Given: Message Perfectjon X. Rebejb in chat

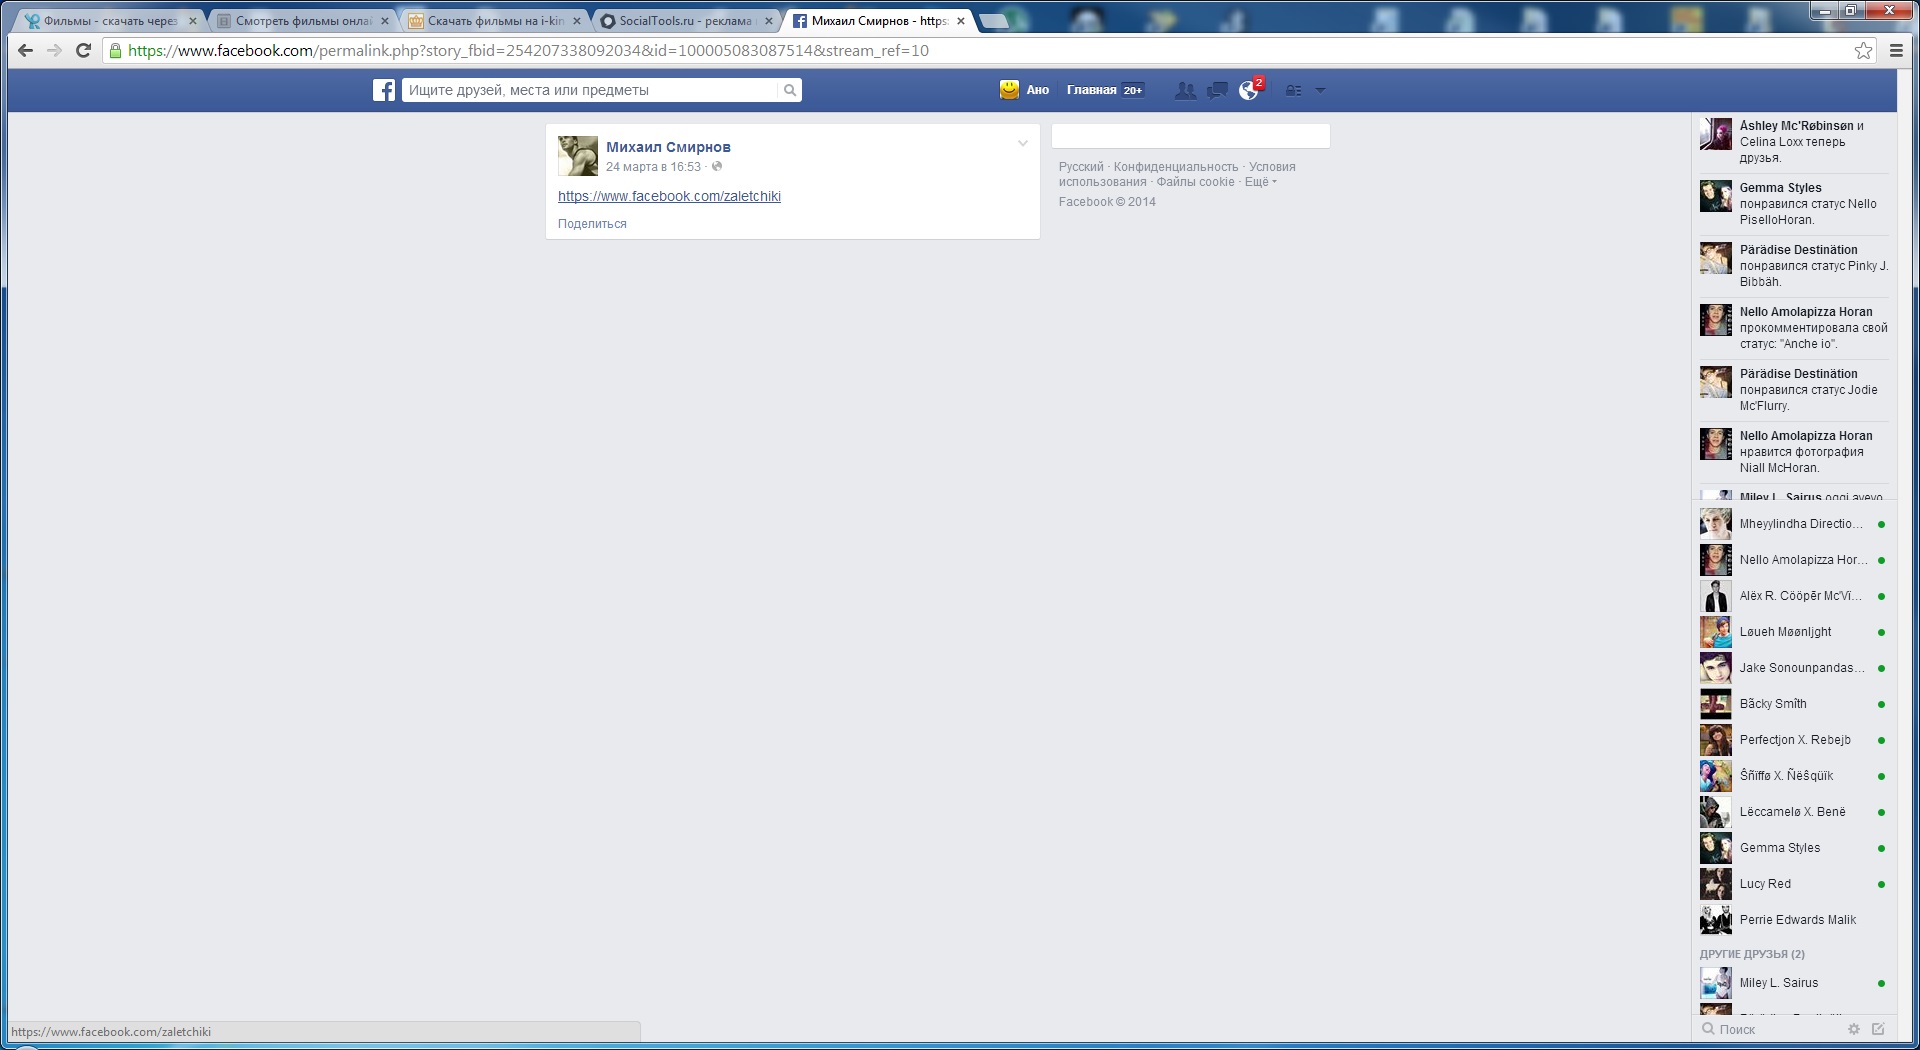Looking at the screenshot, I should [1794, 740].
